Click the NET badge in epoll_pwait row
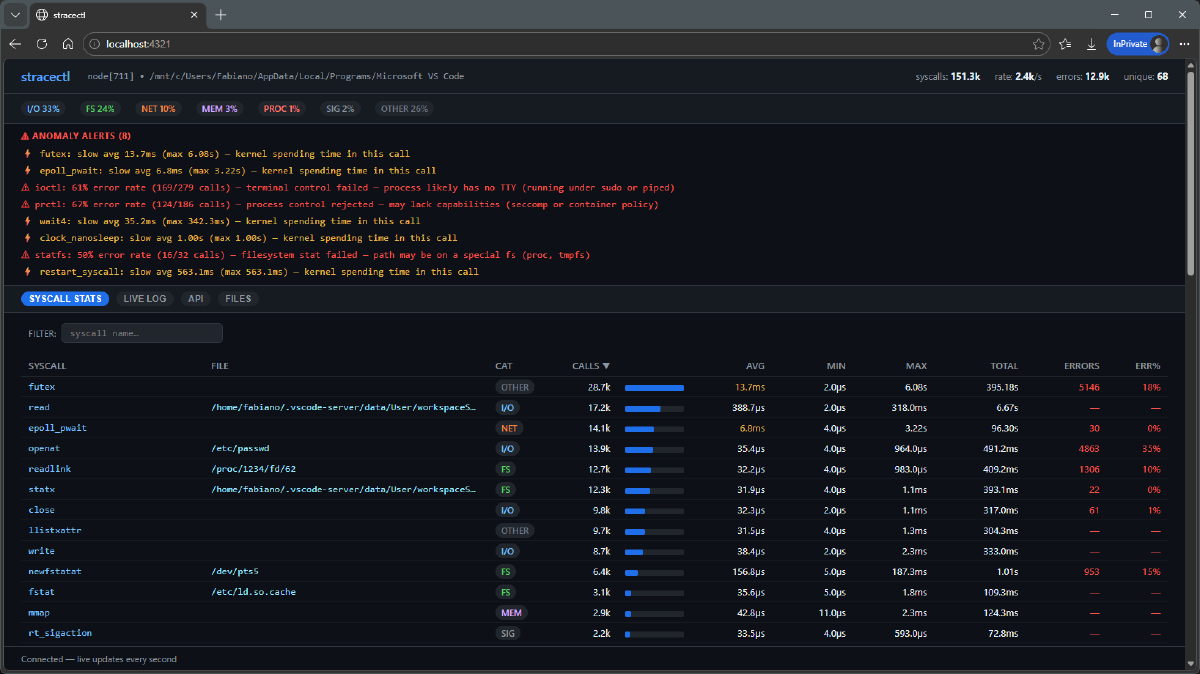The width and height of the screenshot is (1200, 674). [509, 428]
